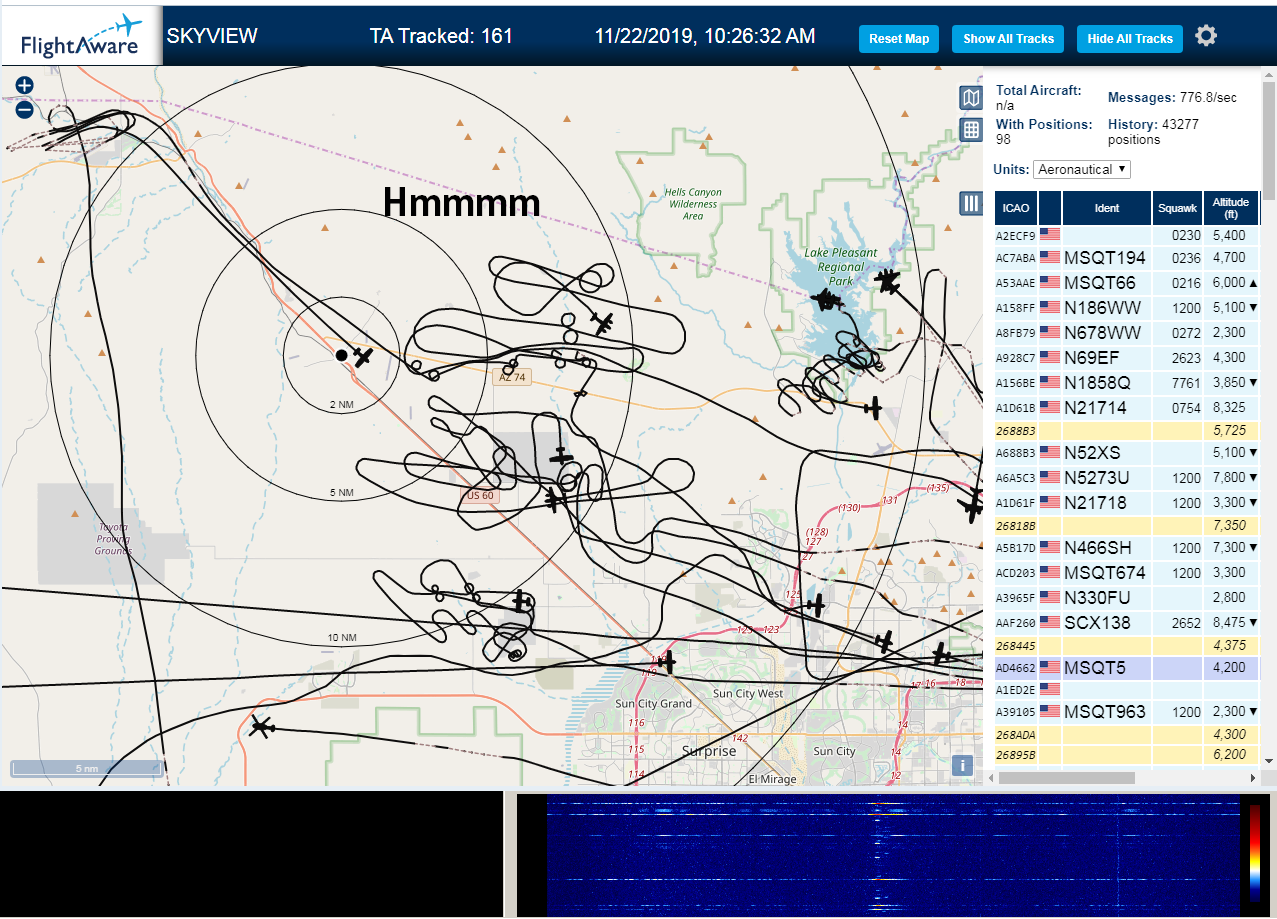Screen dimensions: 1277x919
Task: Select the MSQT66 aircraft row
Action: (x=1127, y=283)
